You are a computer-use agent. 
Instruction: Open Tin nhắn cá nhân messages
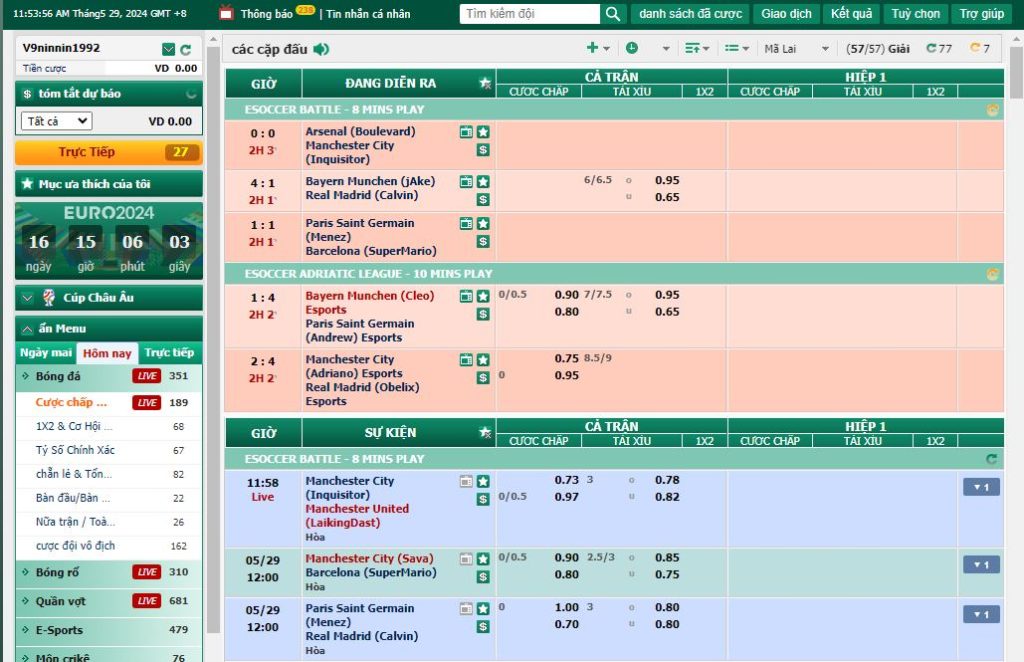368,14
